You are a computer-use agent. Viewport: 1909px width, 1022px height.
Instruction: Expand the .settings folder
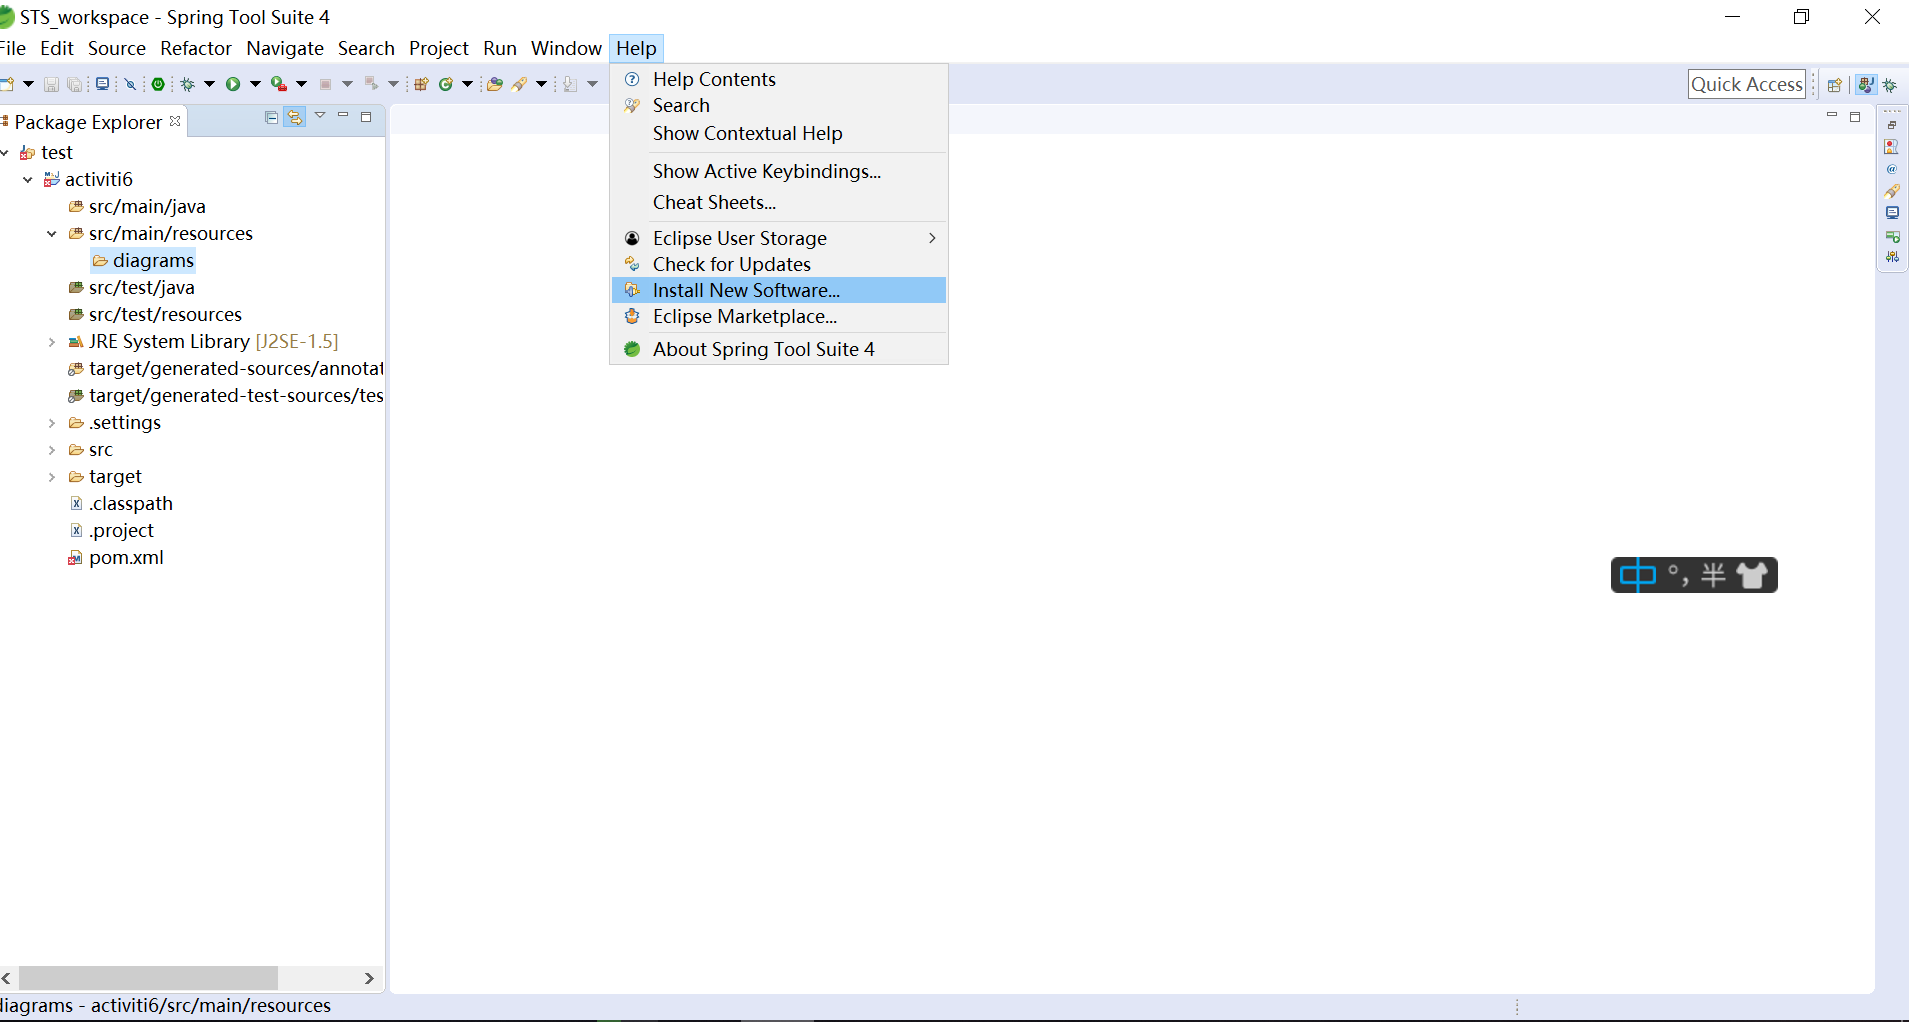[x=52, y=423]
